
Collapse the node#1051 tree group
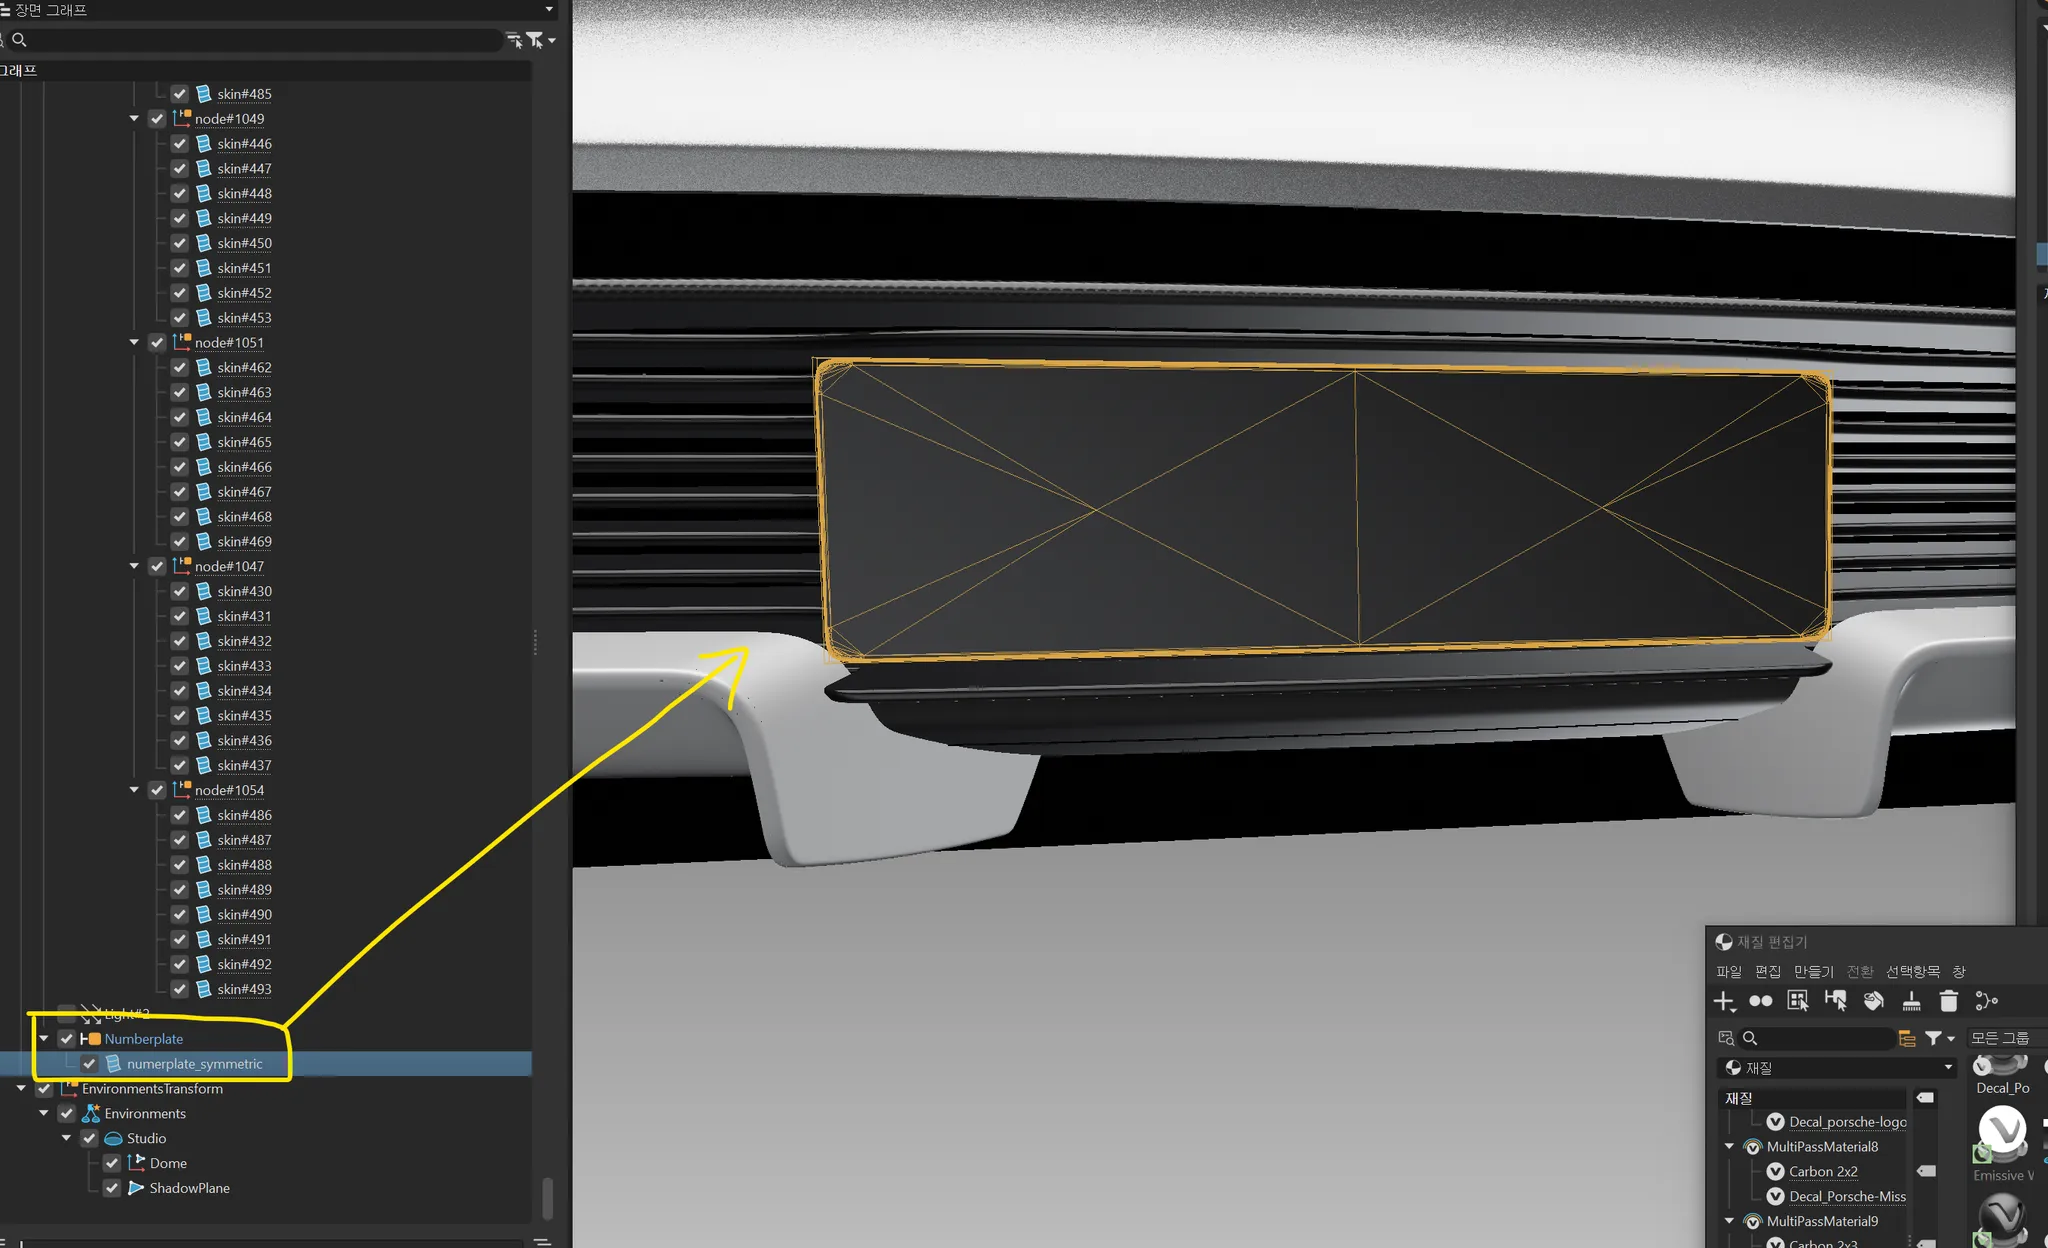click(x=134, y=343)
